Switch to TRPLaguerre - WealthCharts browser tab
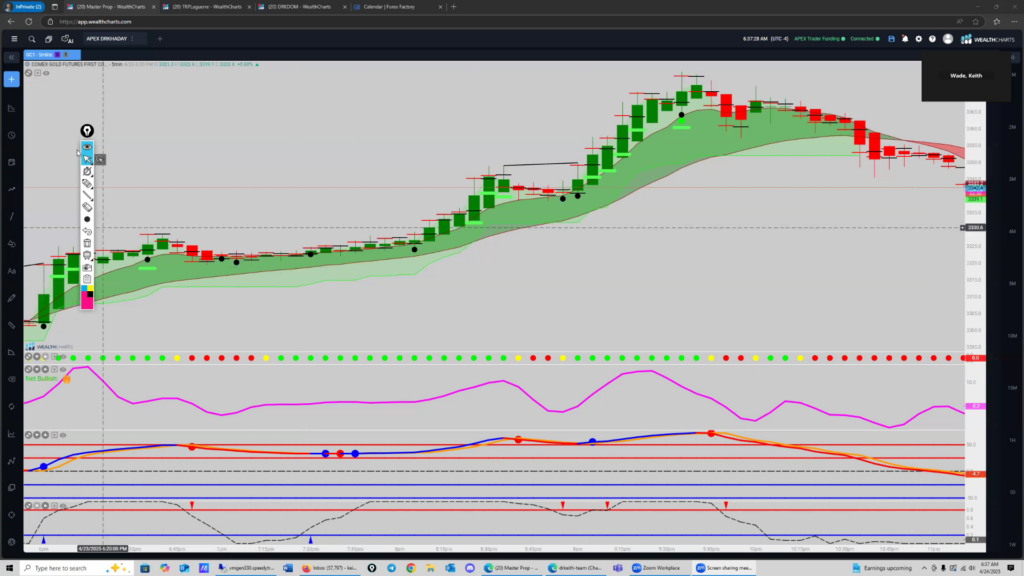The height and width of the screenshot is (576, 1024). tap(206, 7)
